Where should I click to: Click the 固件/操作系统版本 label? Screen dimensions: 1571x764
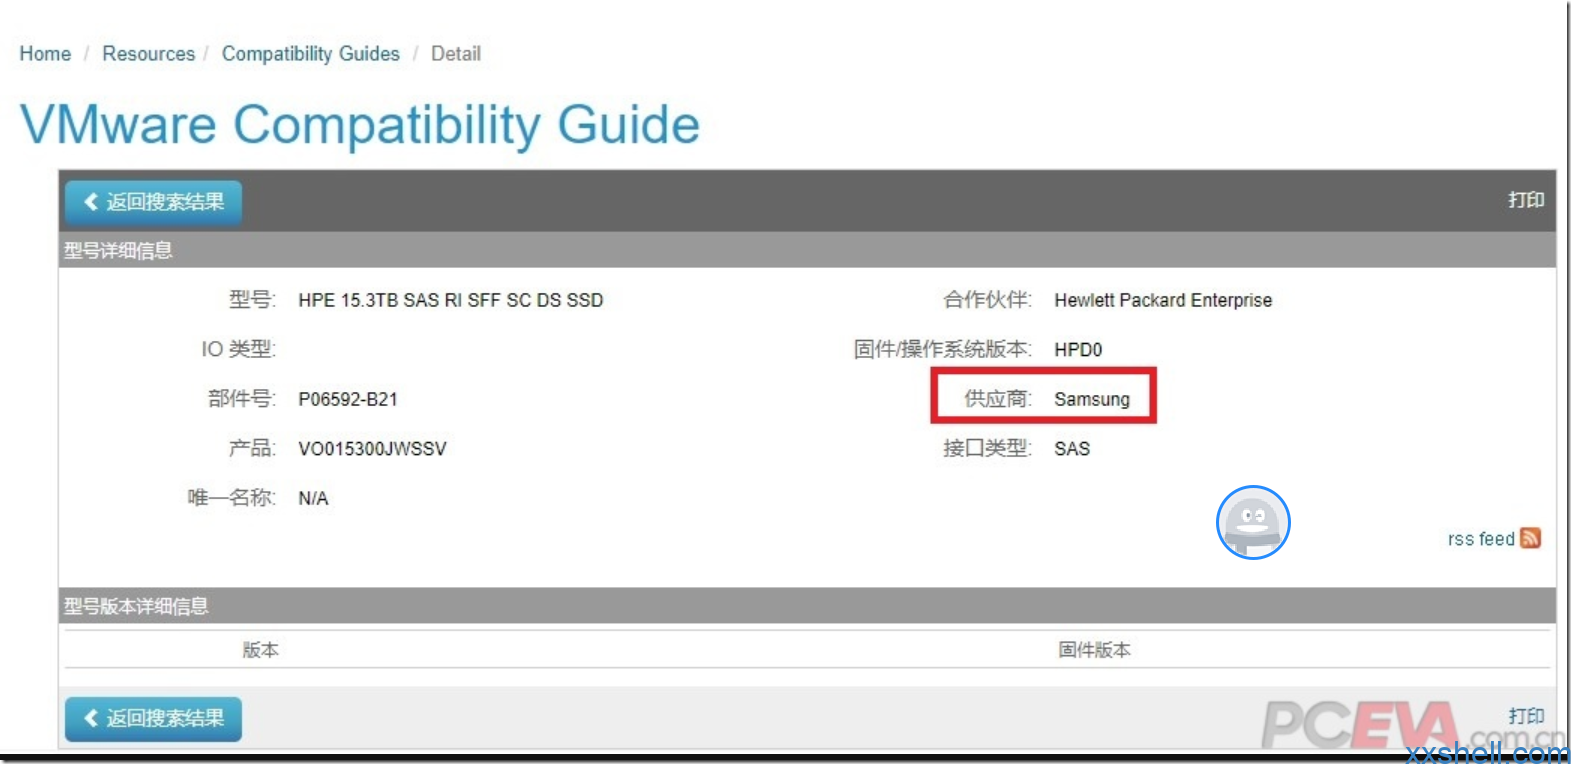point(942,349)
